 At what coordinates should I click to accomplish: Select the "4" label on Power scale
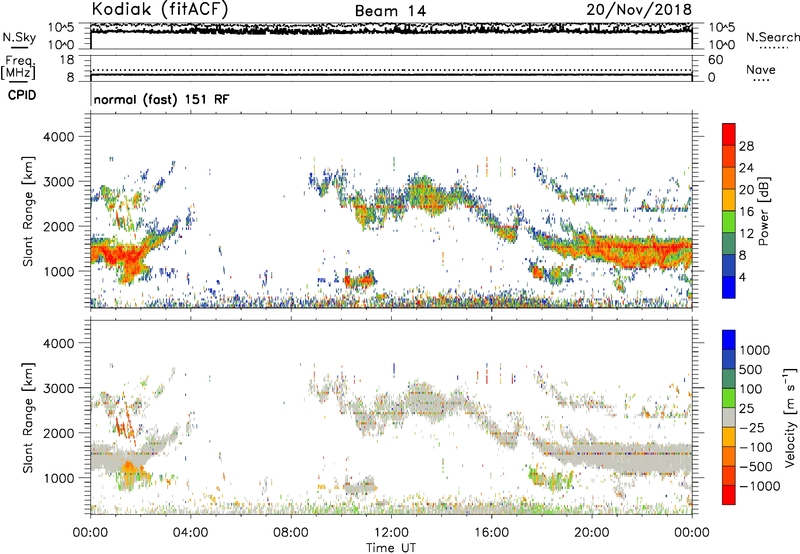pos(742,278)
